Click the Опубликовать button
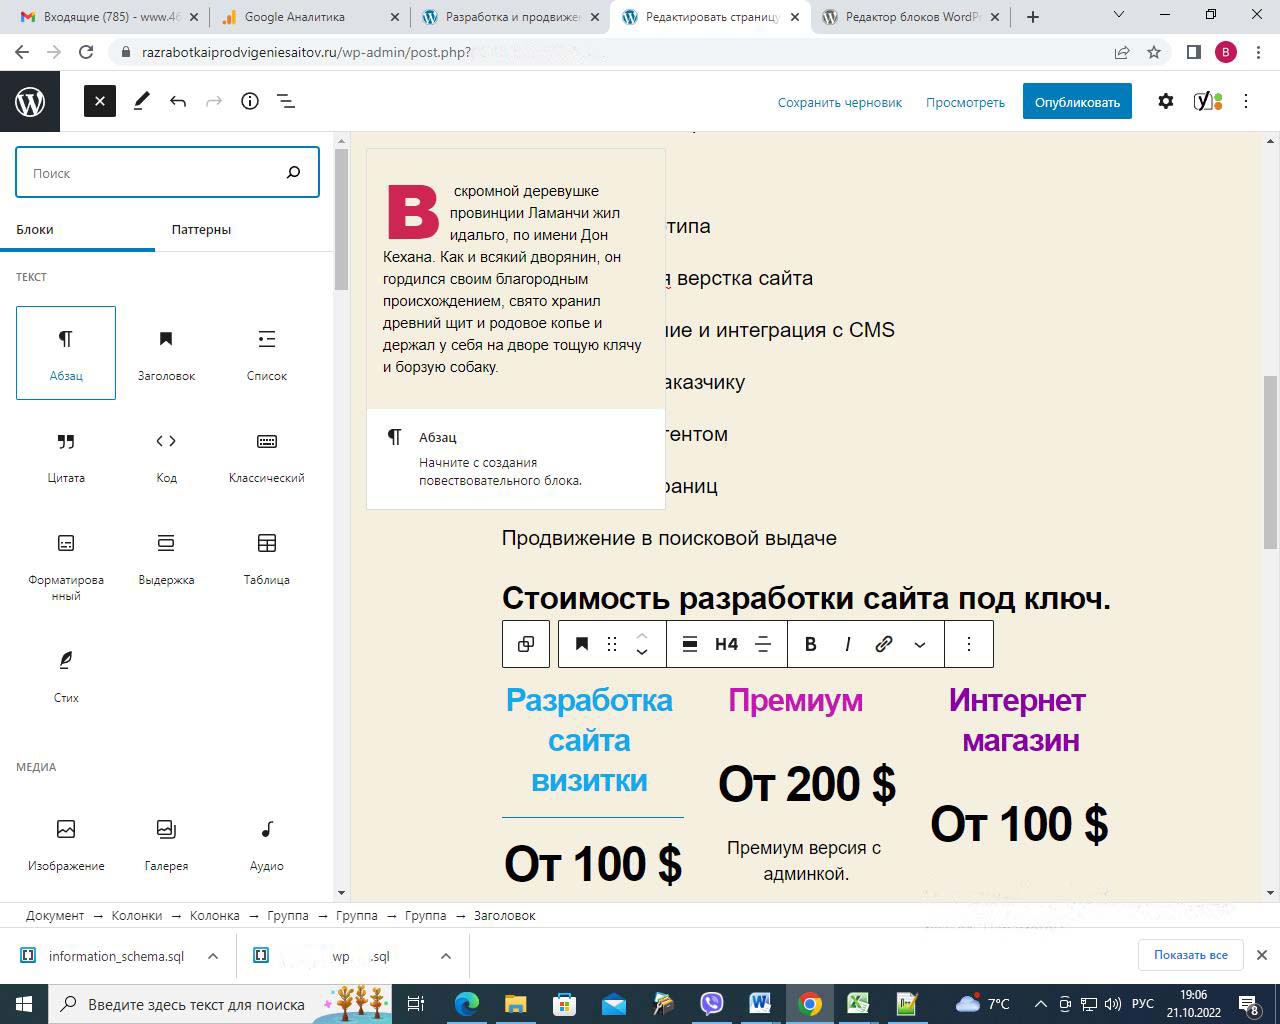Image resolution: width=1280 pixels, height=1024 pixels. tap(1077, 102)
